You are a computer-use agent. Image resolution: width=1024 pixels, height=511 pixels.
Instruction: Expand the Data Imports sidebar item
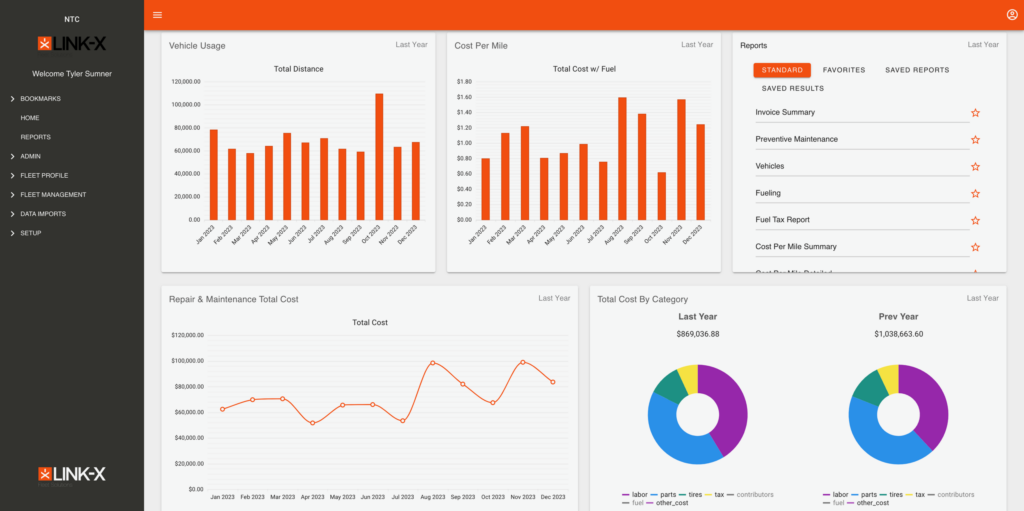tap(45, 214)
